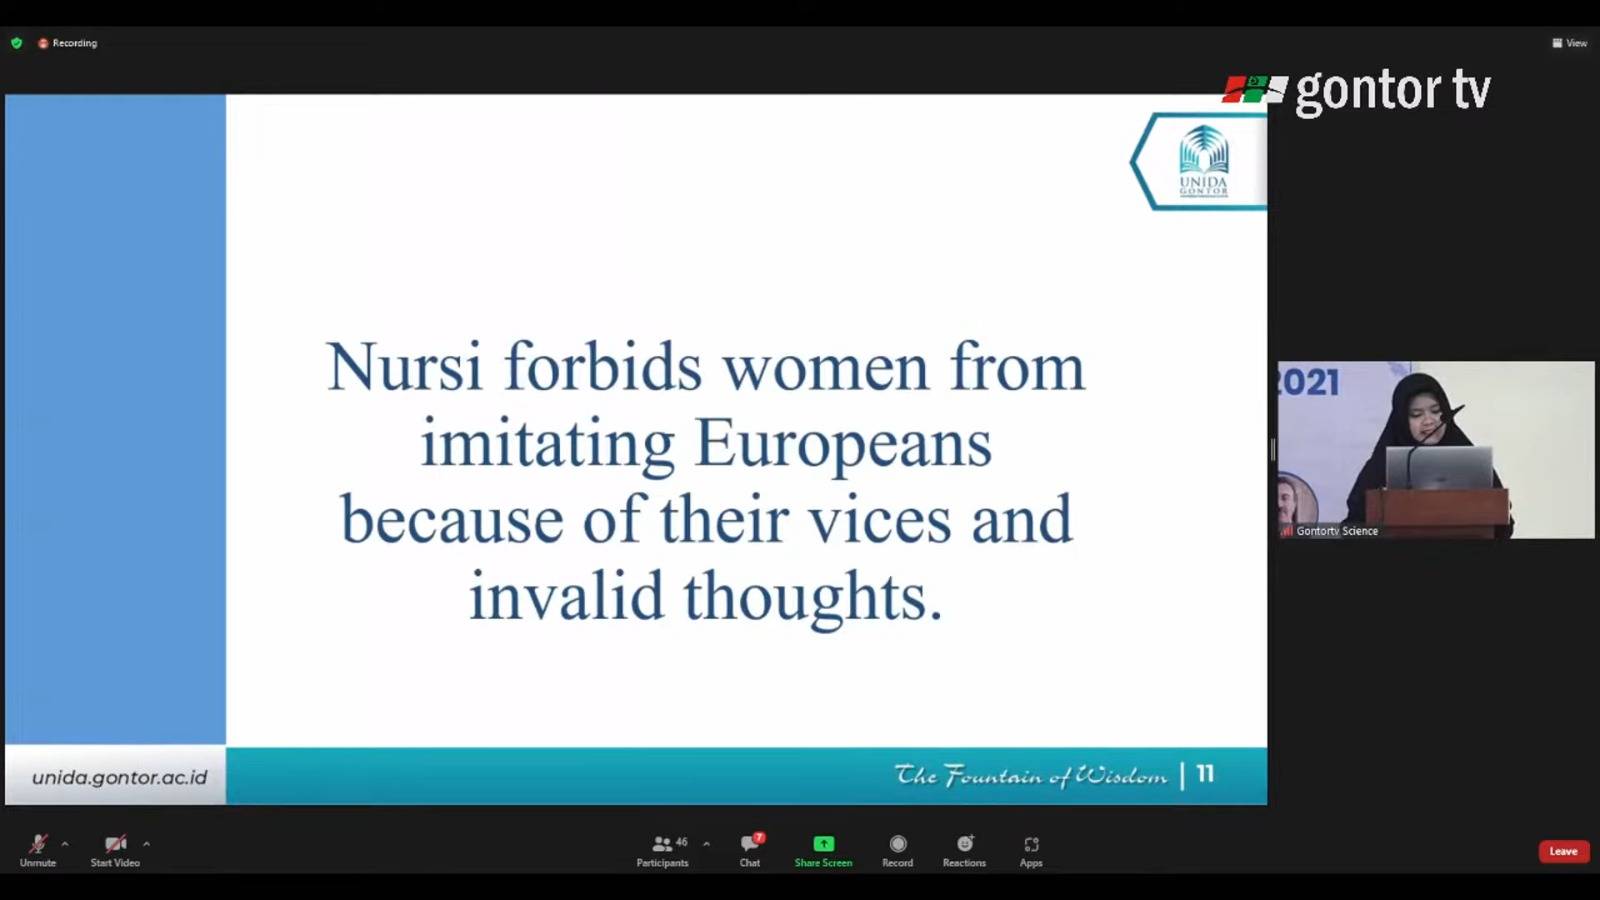Click the red Recording indicator

tap(68, 43)
